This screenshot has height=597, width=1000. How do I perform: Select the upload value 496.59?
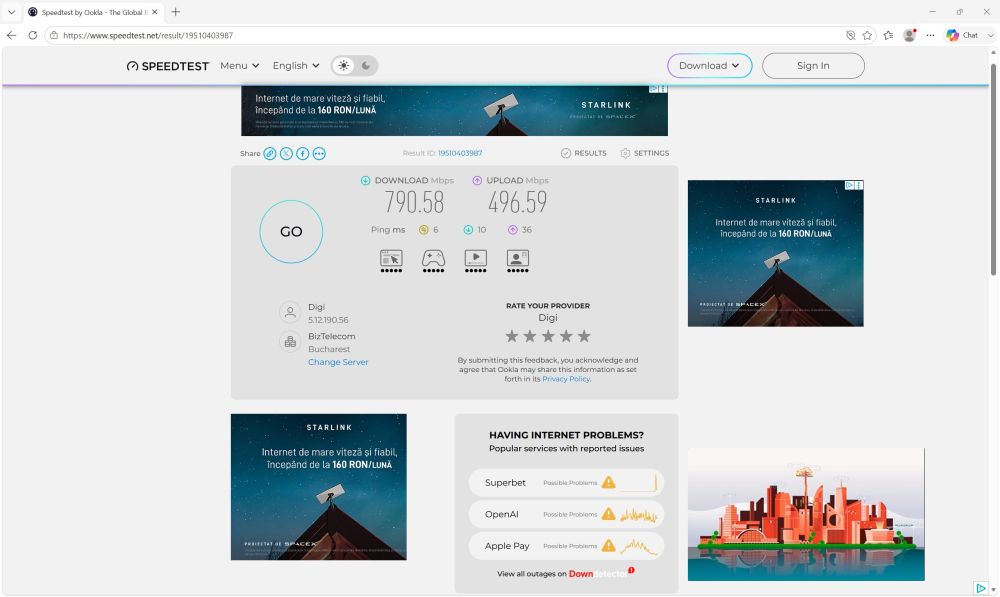pos(517,202)
